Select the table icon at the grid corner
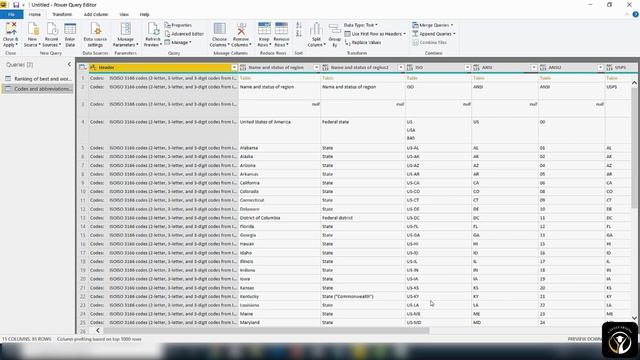This screenshot has height=360, width=640. coord(82,67)
